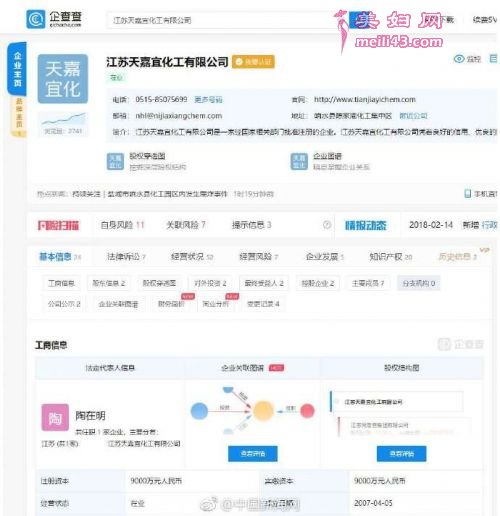This screenshot has width=500, height=516.
Task: Switch to the 知识产权 tab
Action: 391,256
